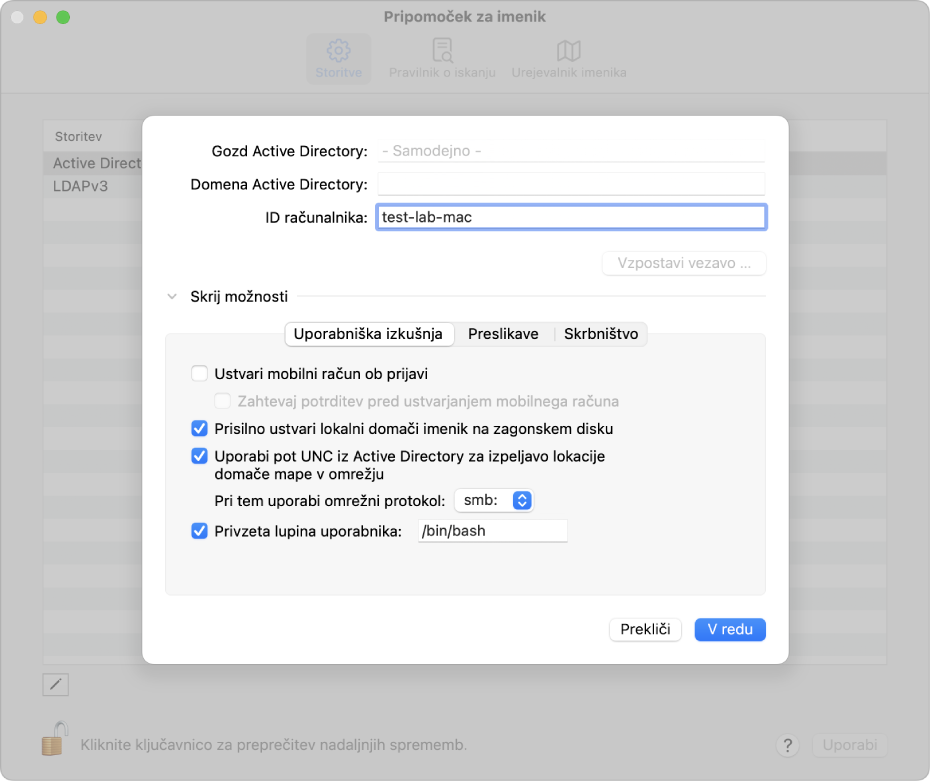Switch to the Preslikave tab
The height and width of the screenshot is (782, 931).
[x=503, y=334]
